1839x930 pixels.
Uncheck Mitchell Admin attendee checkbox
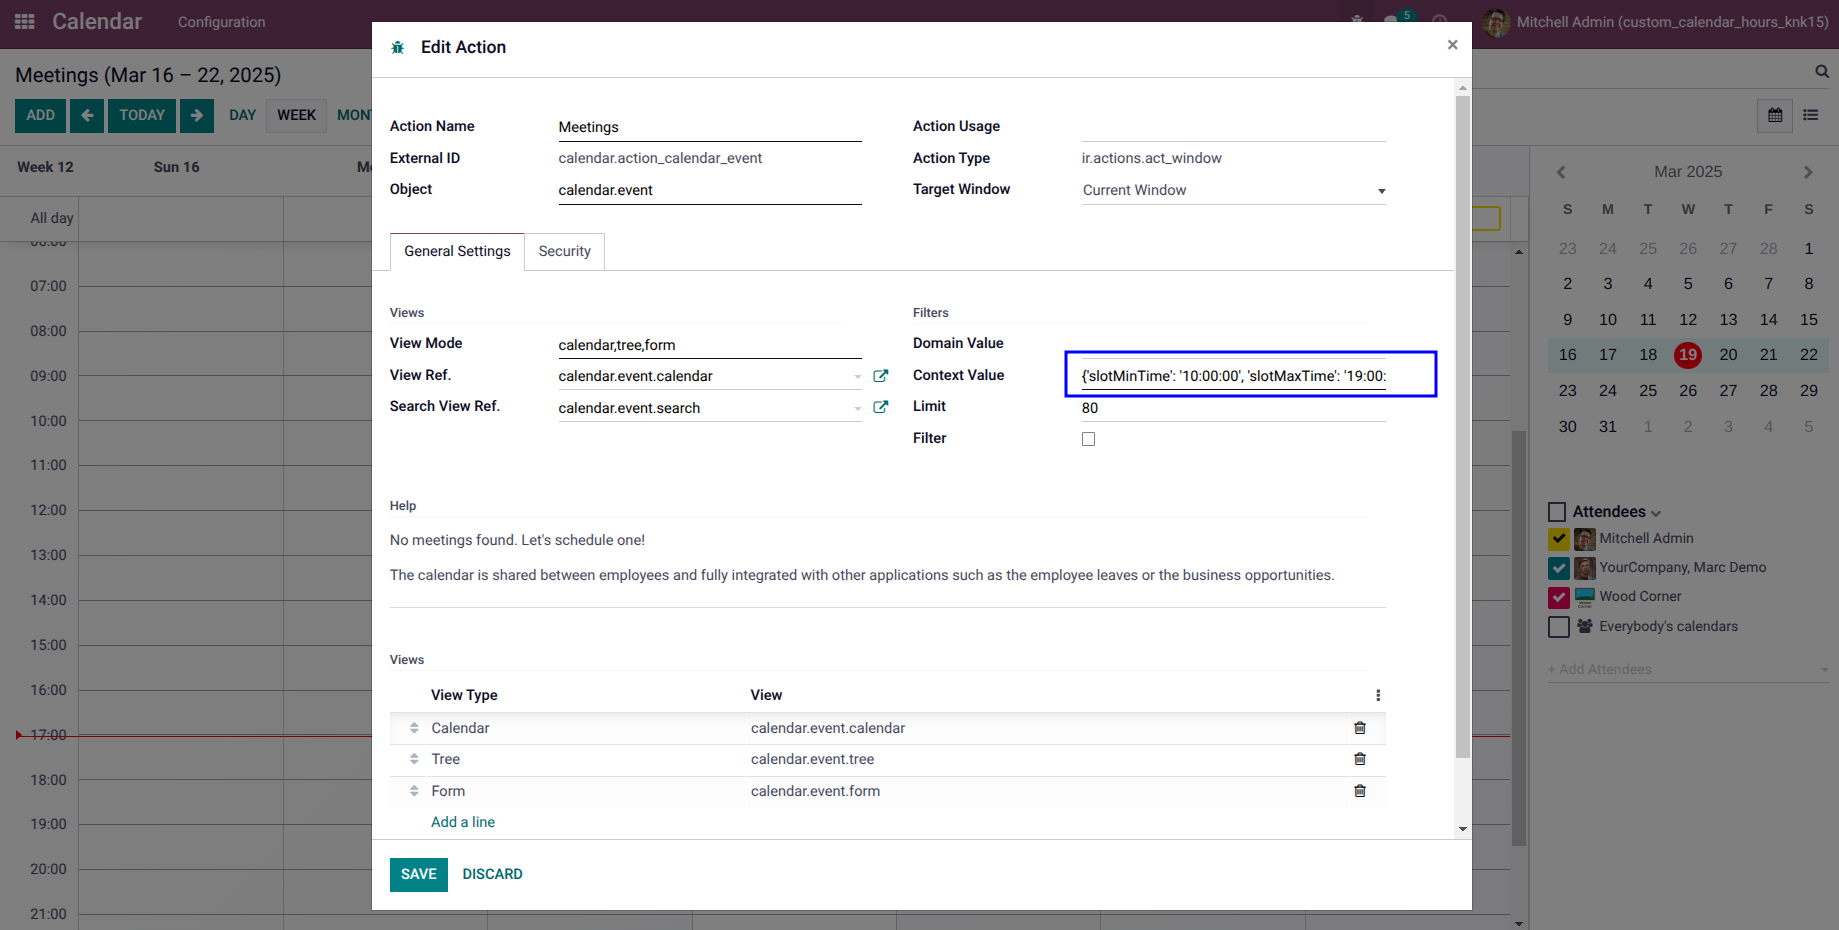(1558, 539)
